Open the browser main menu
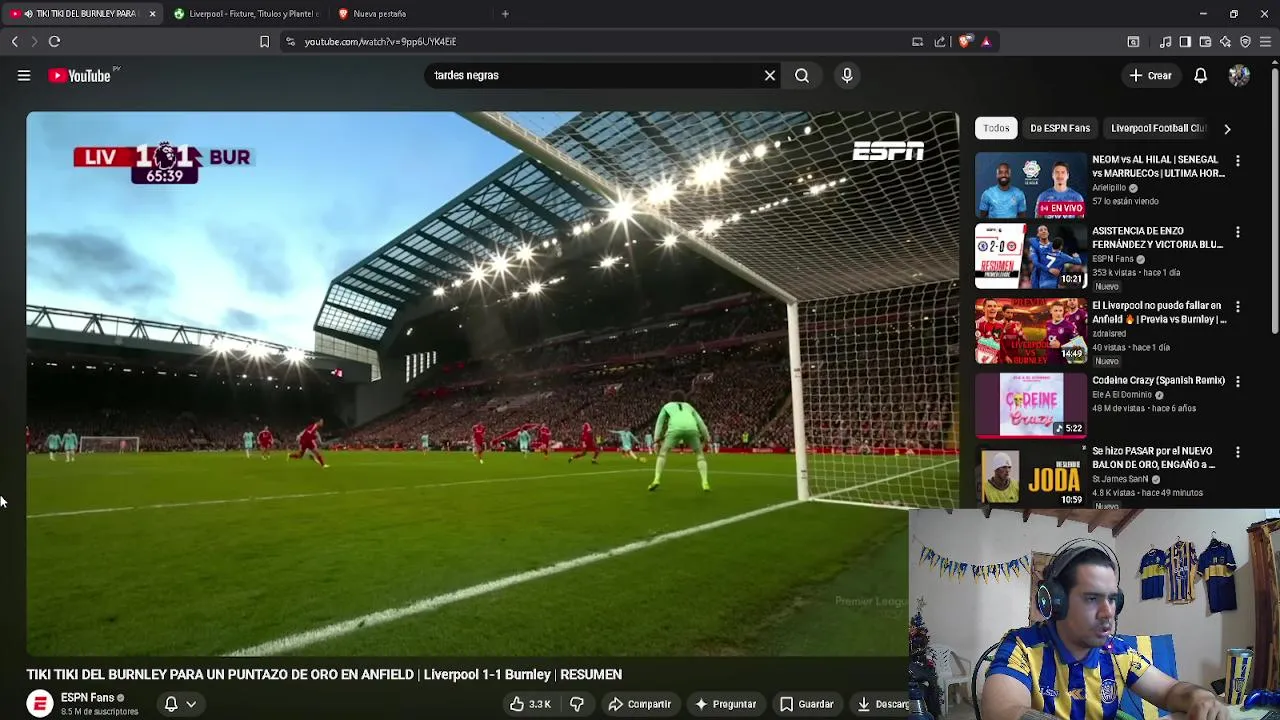The height and width of the screenshot is (720, 1280). (x=1265, y=41)
